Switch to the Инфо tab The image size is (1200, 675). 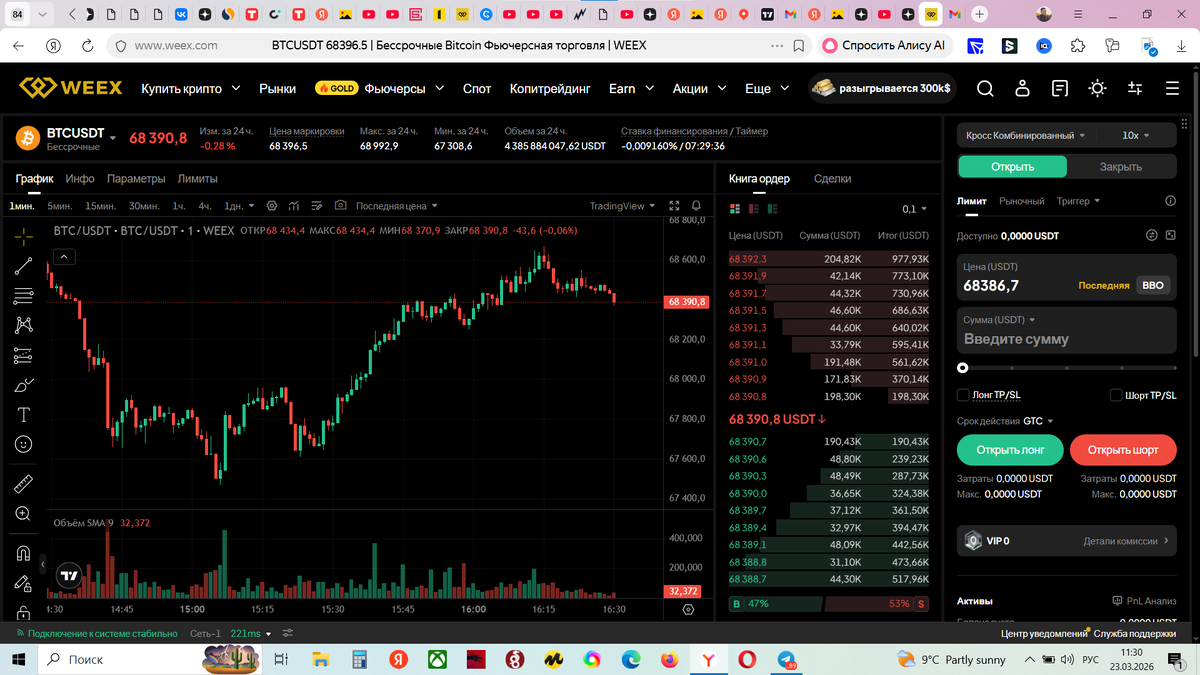point(80,179)
